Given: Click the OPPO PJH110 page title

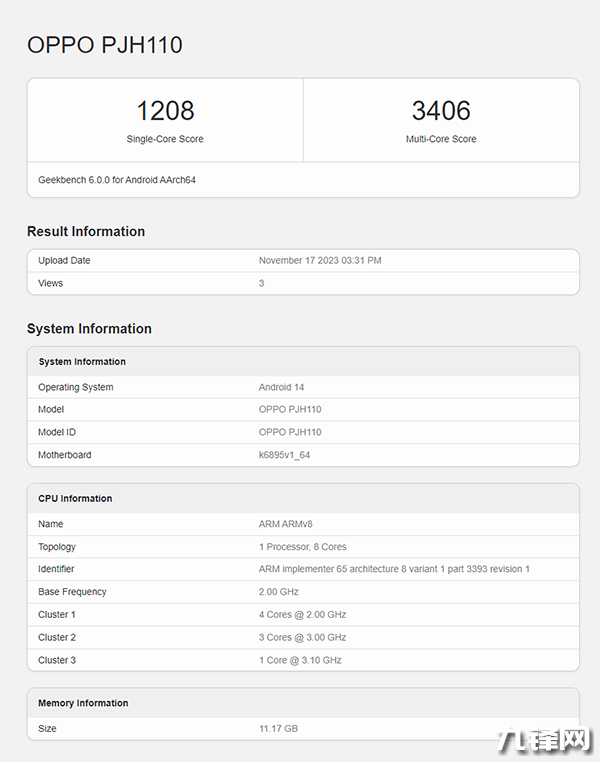Looking at the screenshot, I should tap(104, 45).
